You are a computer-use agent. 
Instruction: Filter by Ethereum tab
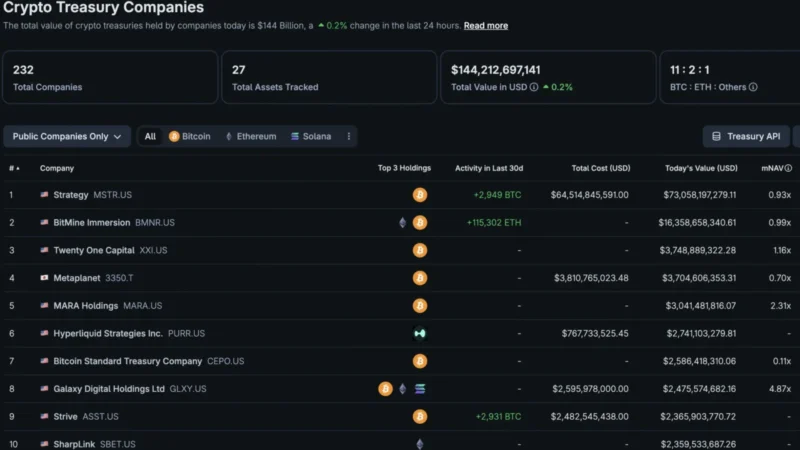pyautogui.click(x=251, y=136)
